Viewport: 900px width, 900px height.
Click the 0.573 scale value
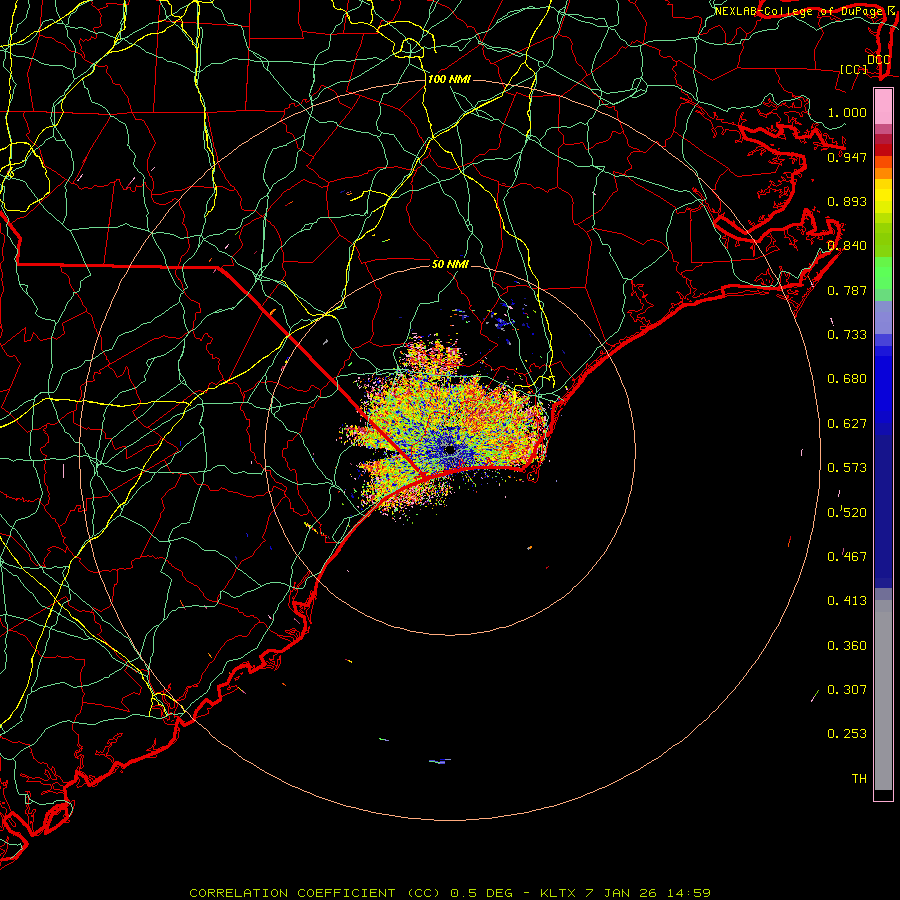(x=847, y=468)
